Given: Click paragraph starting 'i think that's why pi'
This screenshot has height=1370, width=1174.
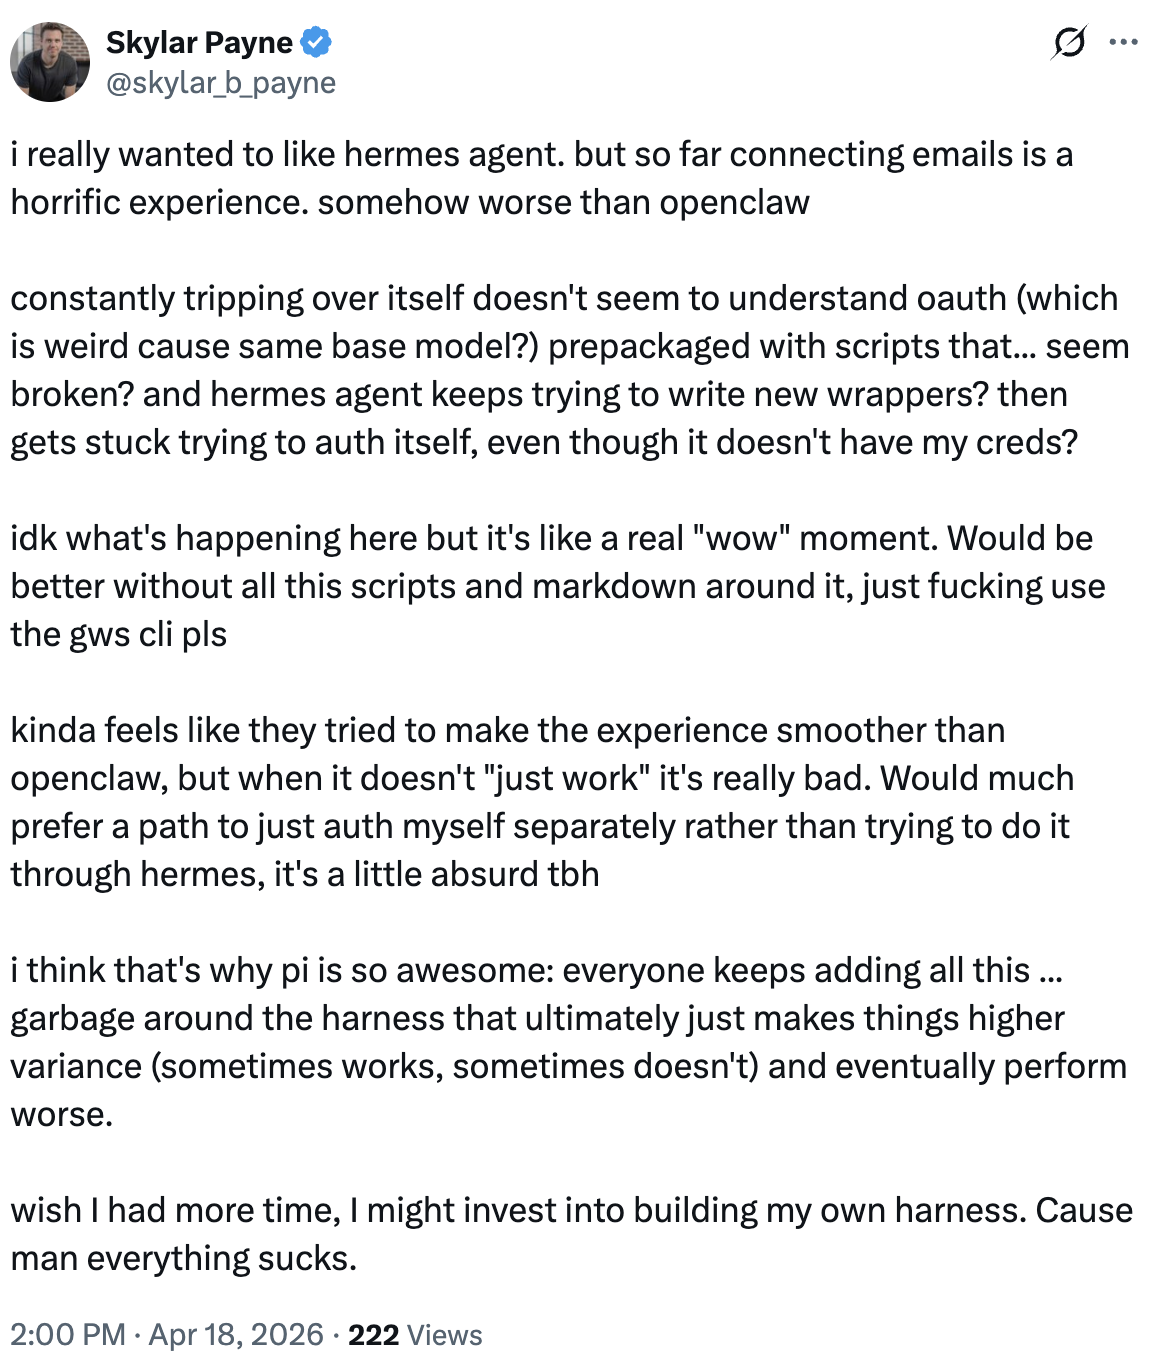Looking at the screenshot, I should 569,1042.
